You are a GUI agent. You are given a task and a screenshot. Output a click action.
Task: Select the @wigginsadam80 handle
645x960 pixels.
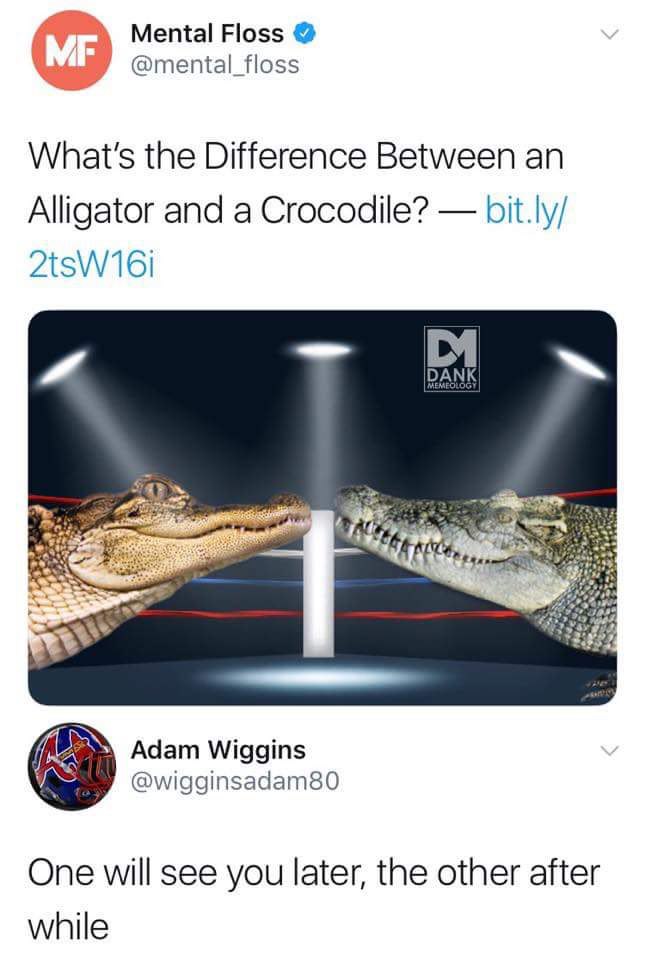tap(234, 781)
